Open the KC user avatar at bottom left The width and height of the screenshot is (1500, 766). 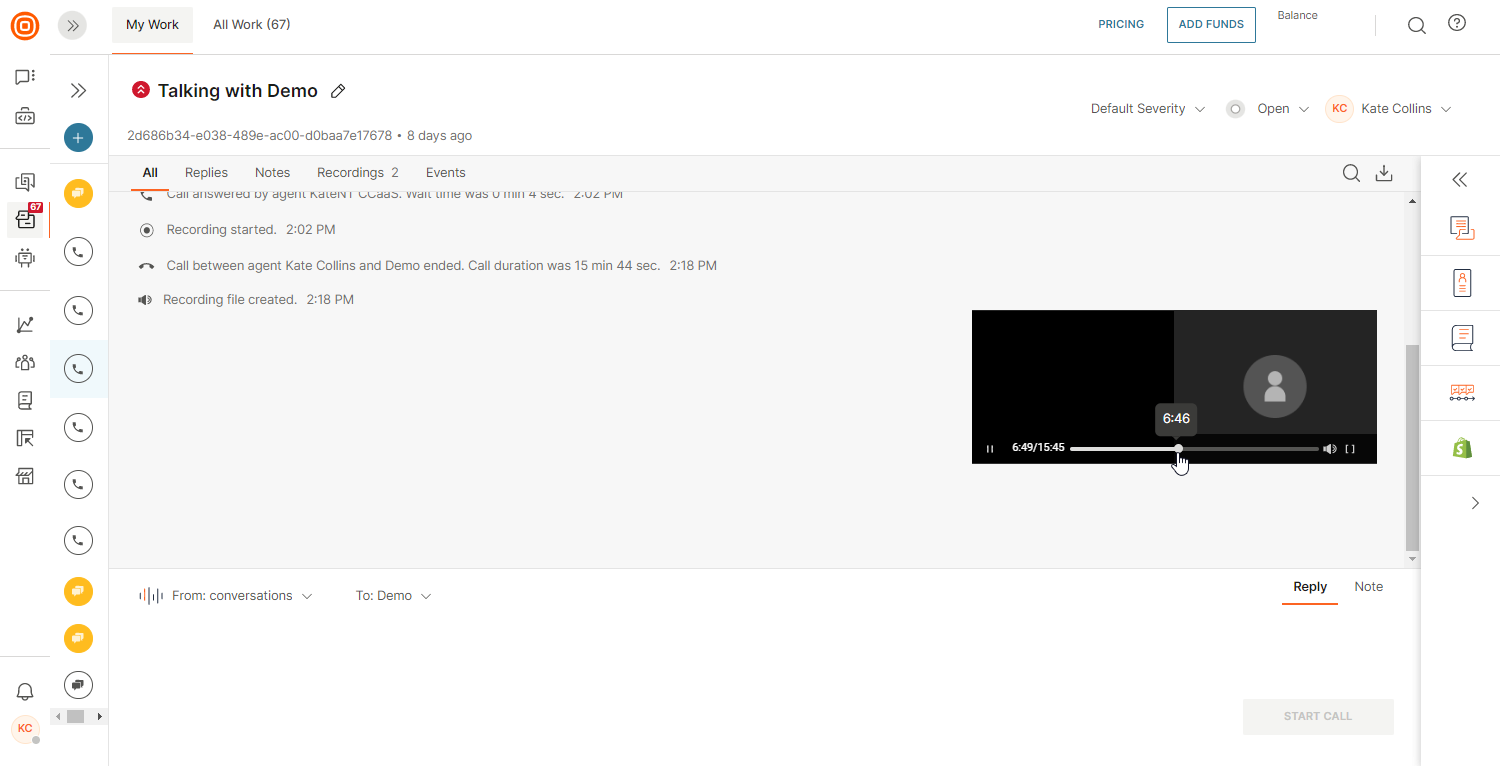25,728
